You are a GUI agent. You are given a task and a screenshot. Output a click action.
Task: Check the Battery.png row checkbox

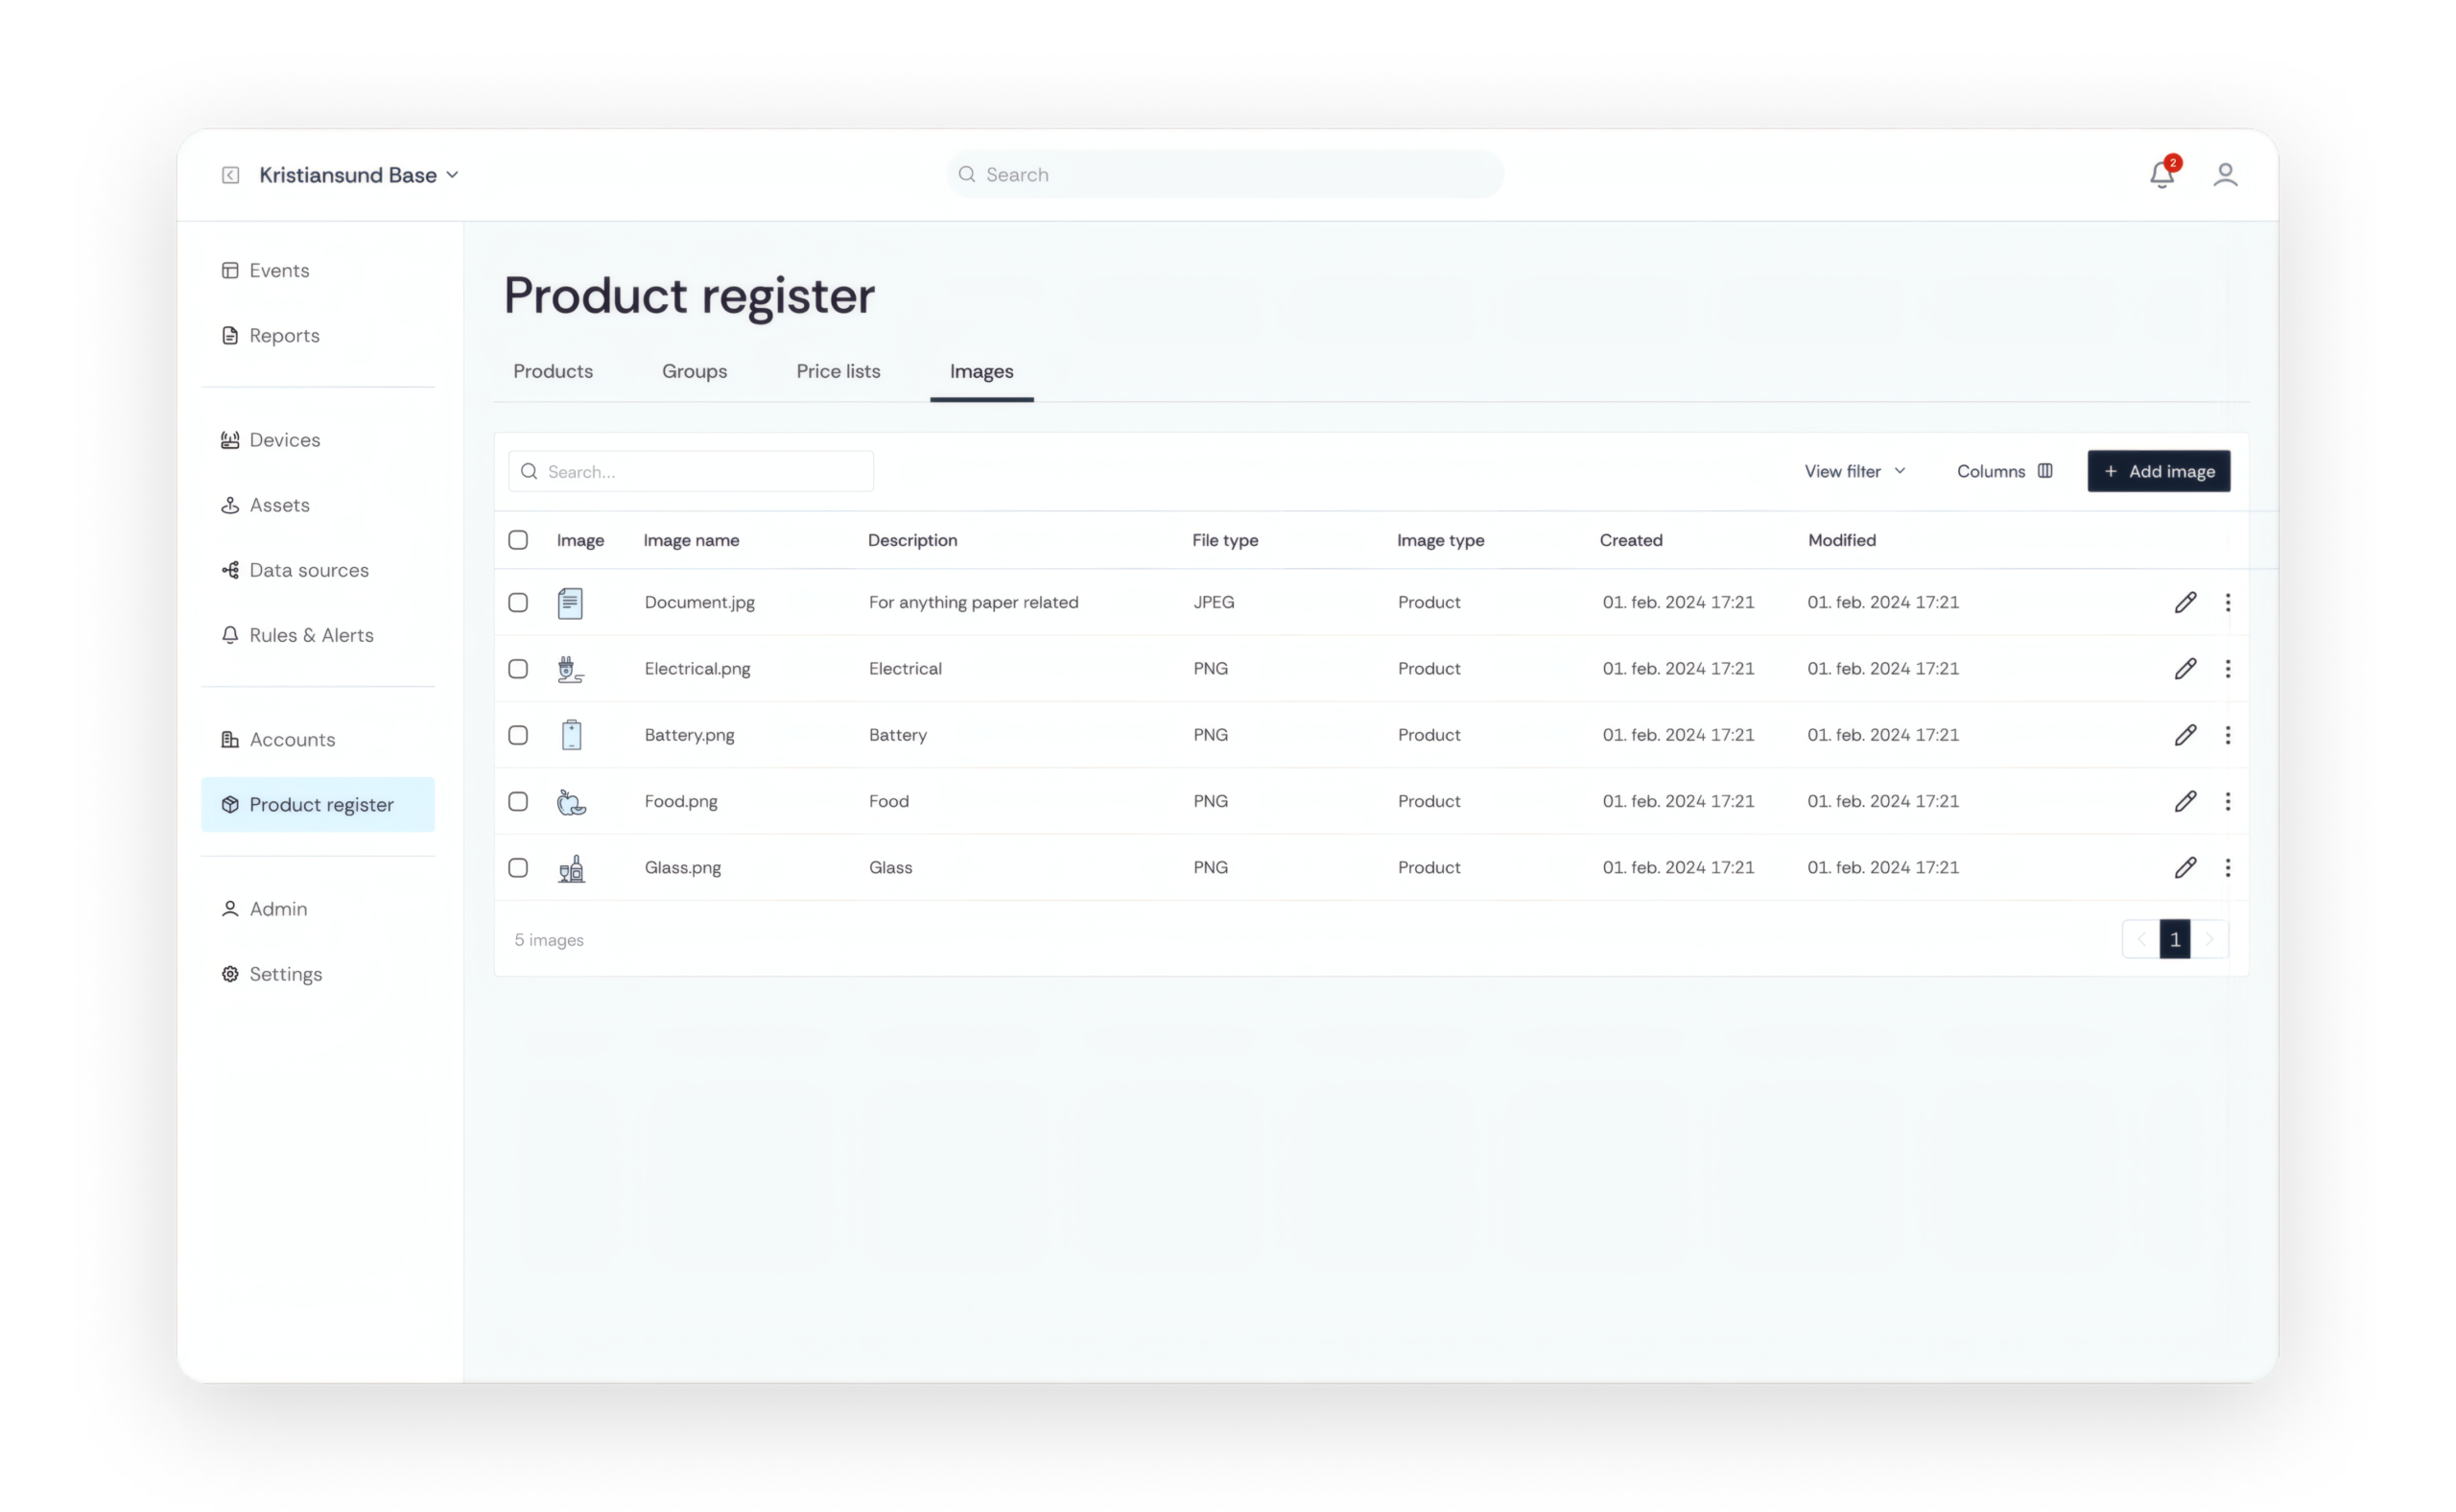[518, 735]
